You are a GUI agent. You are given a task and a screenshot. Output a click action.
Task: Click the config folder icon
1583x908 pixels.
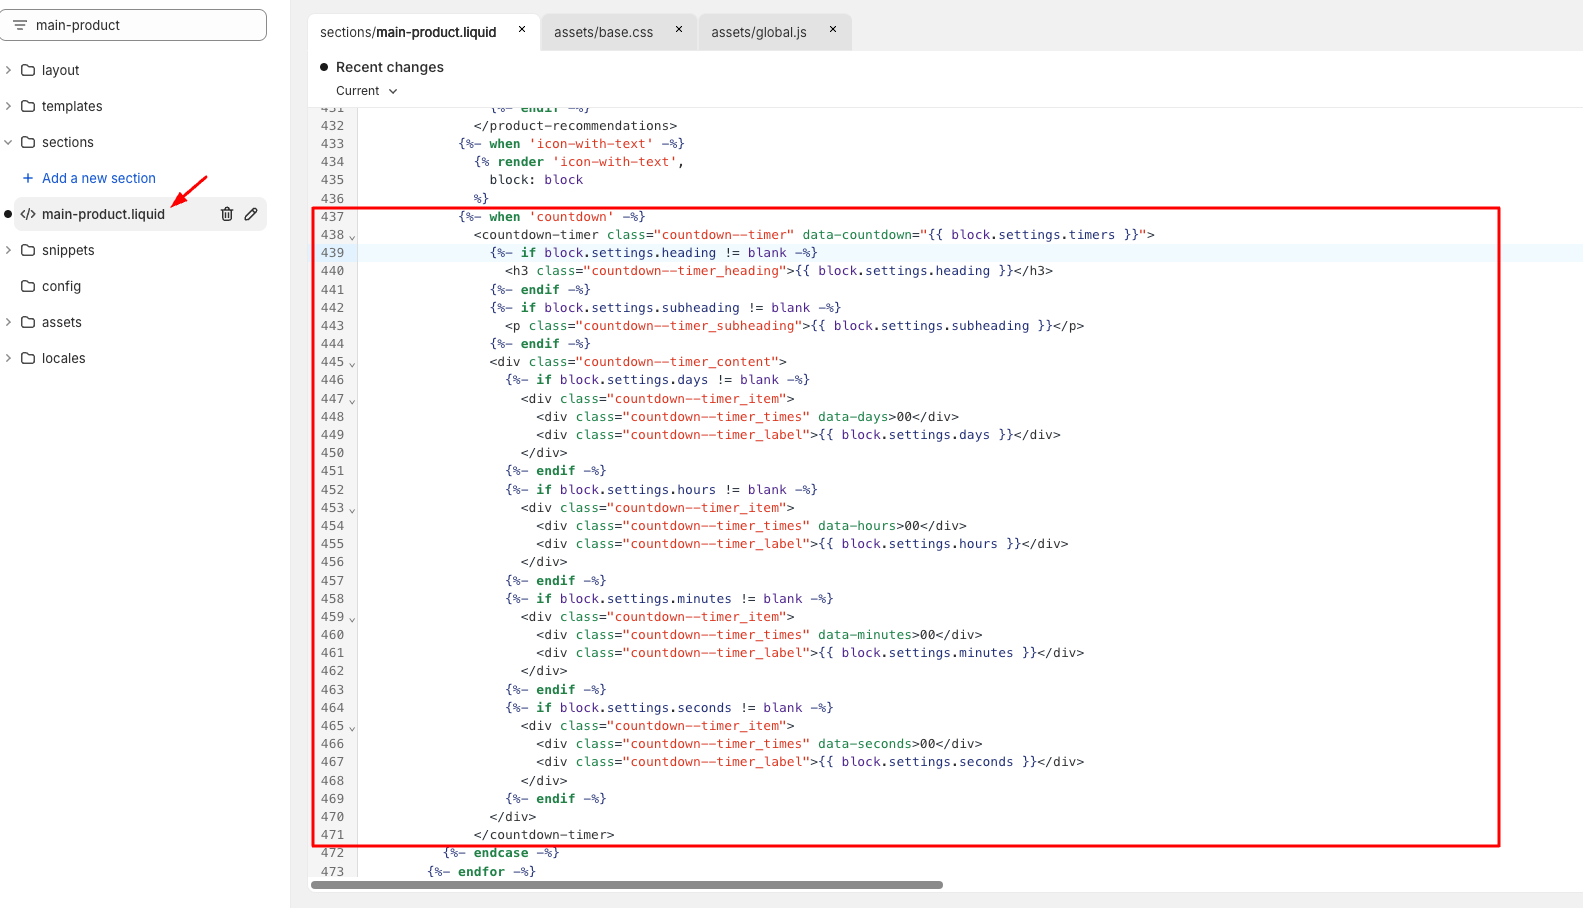pyautogui.click(x=28, y=286)
